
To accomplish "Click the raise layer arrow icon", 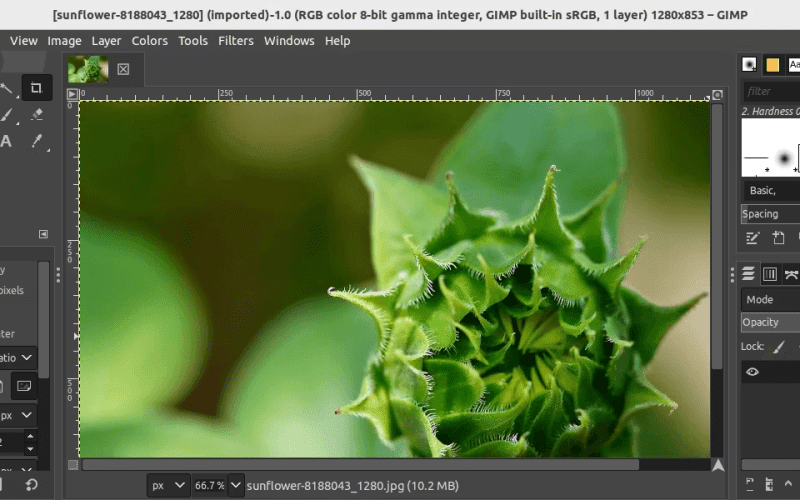I will coord(788,484).
